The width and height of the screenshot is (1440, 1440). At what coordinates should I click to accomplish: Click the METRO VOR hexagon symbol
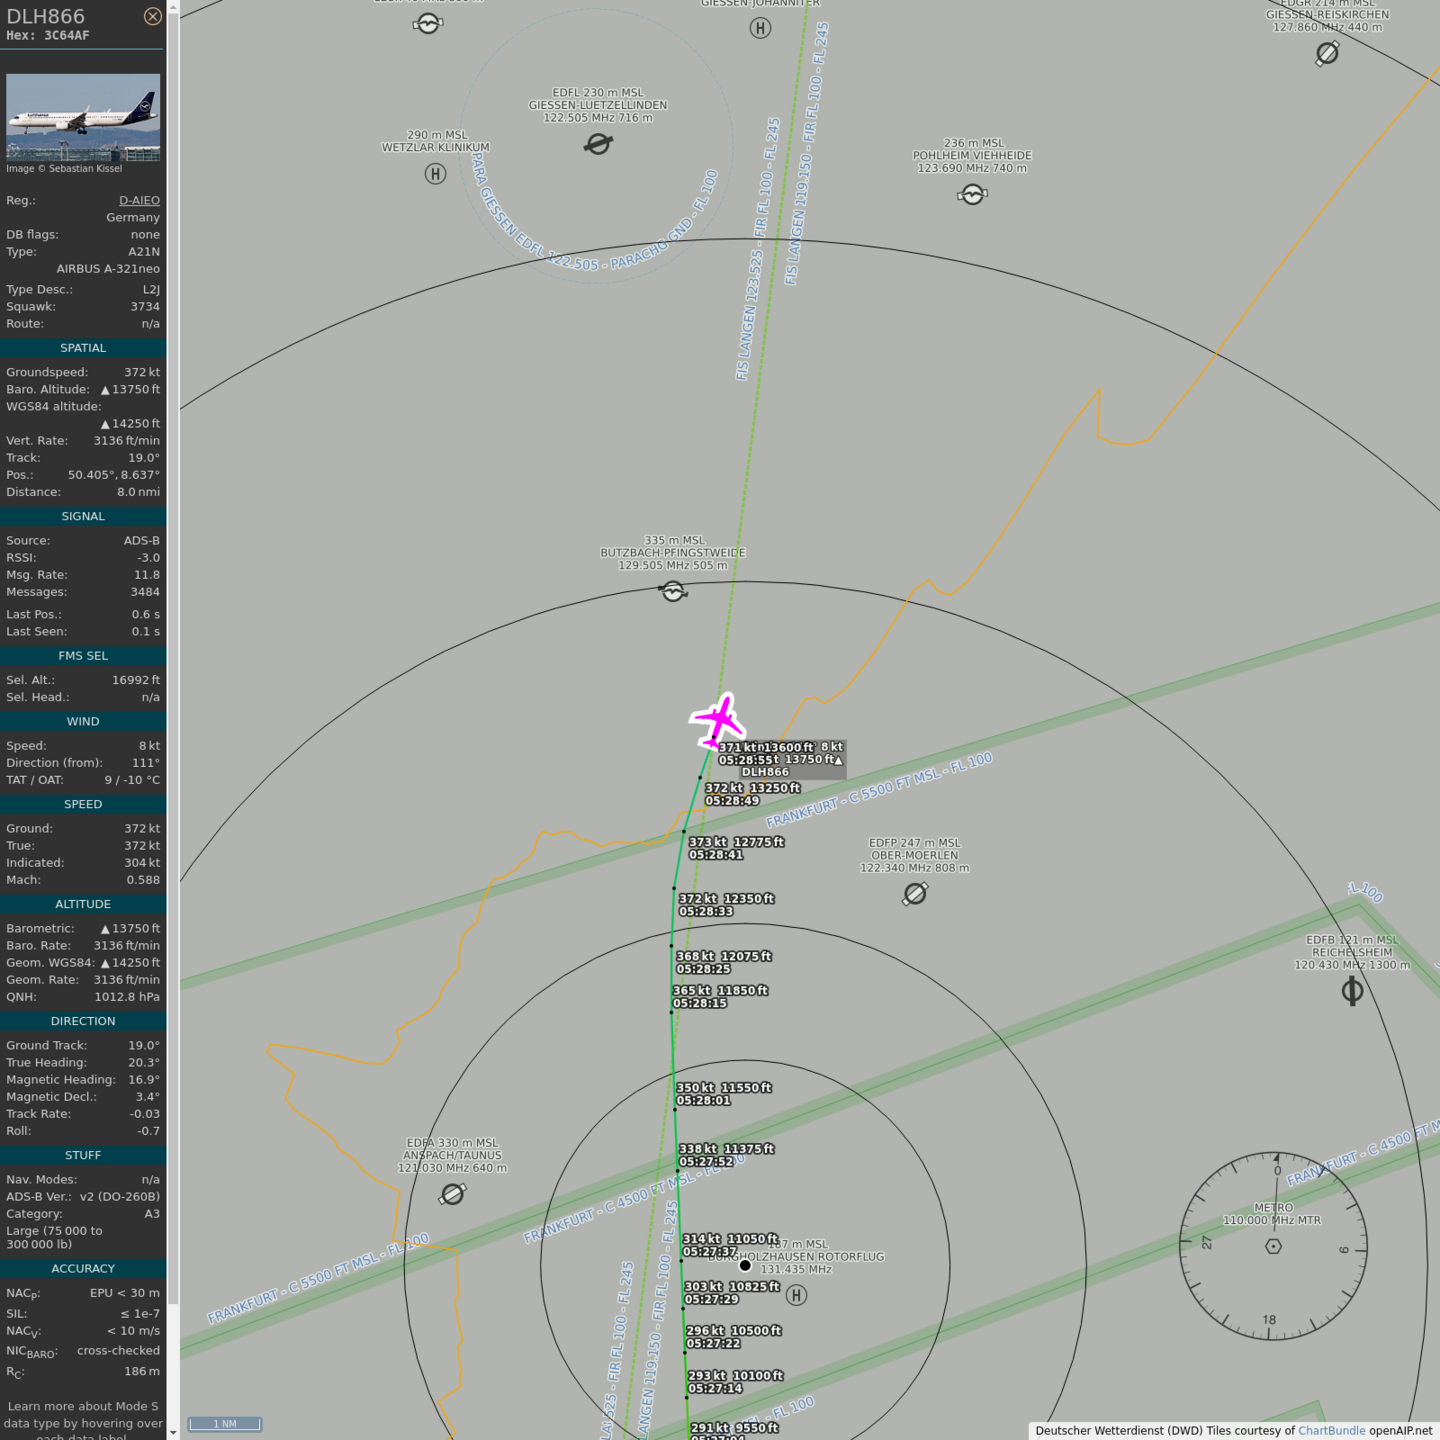point(1273,1246)
